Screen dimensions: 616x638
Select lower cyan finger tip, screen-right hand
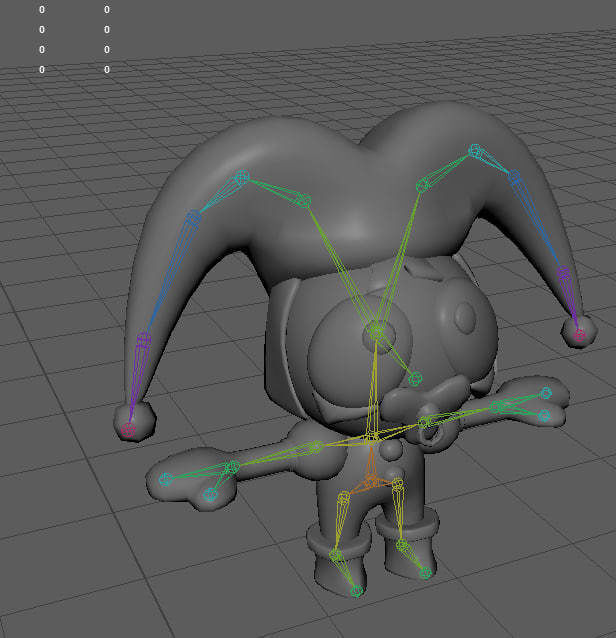[x=544, y=415]
